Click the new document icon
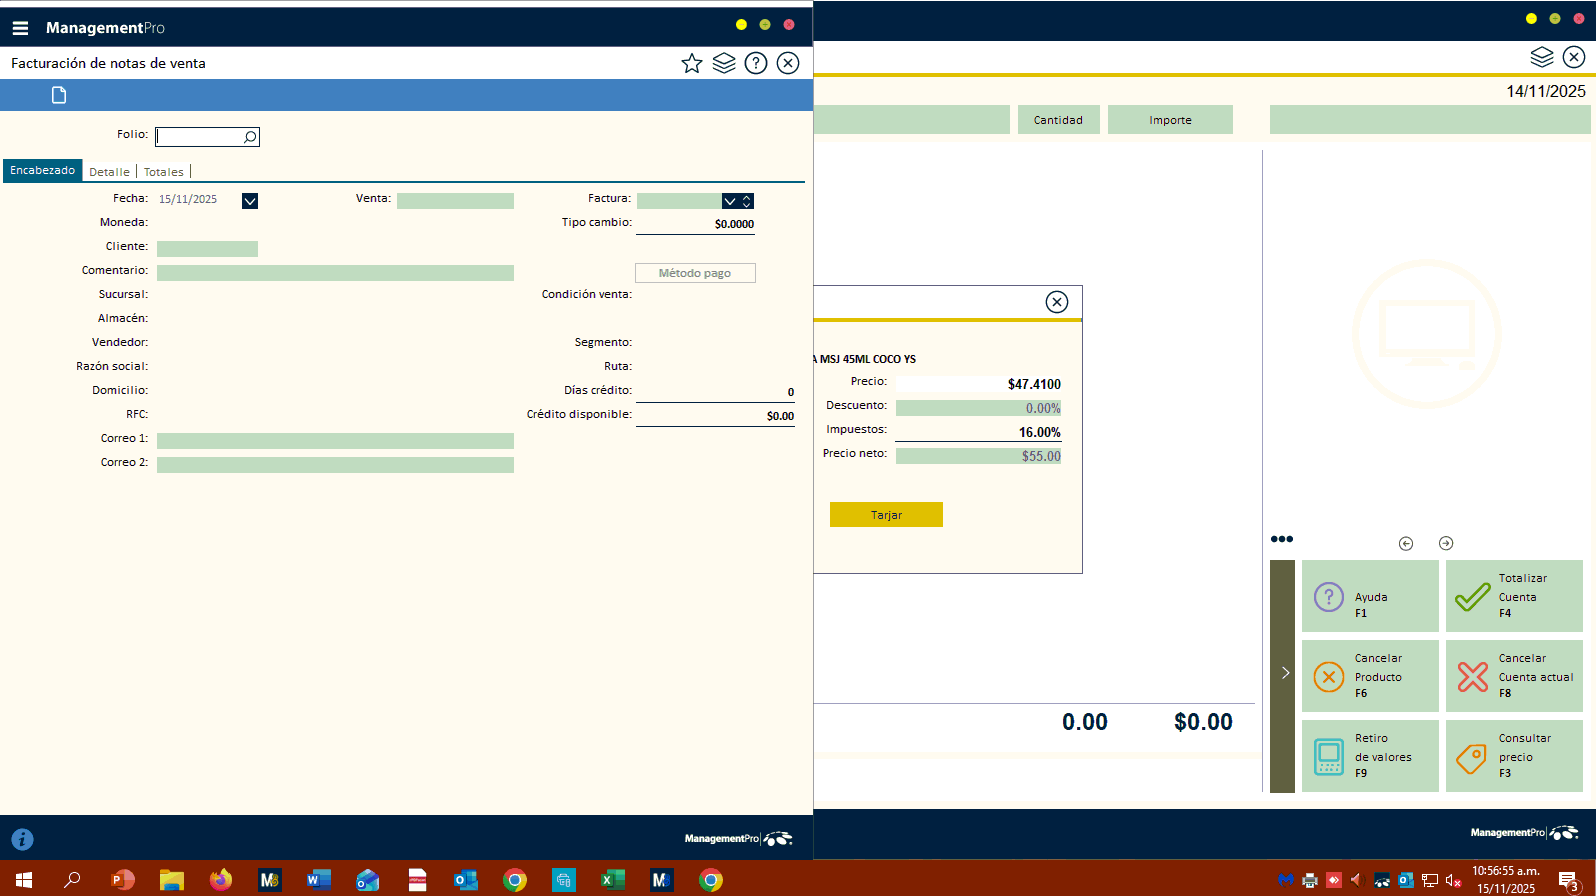1596x896 pixels. coord(59,95)
